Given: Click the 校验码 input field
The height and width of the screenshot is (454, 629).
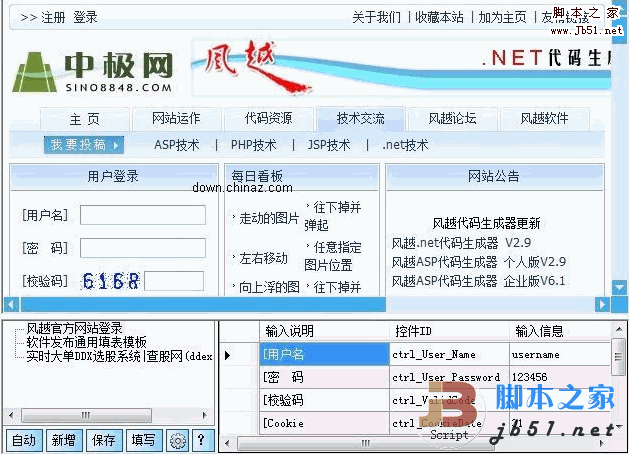Looking at the screenshot, I should click(174, 281).
